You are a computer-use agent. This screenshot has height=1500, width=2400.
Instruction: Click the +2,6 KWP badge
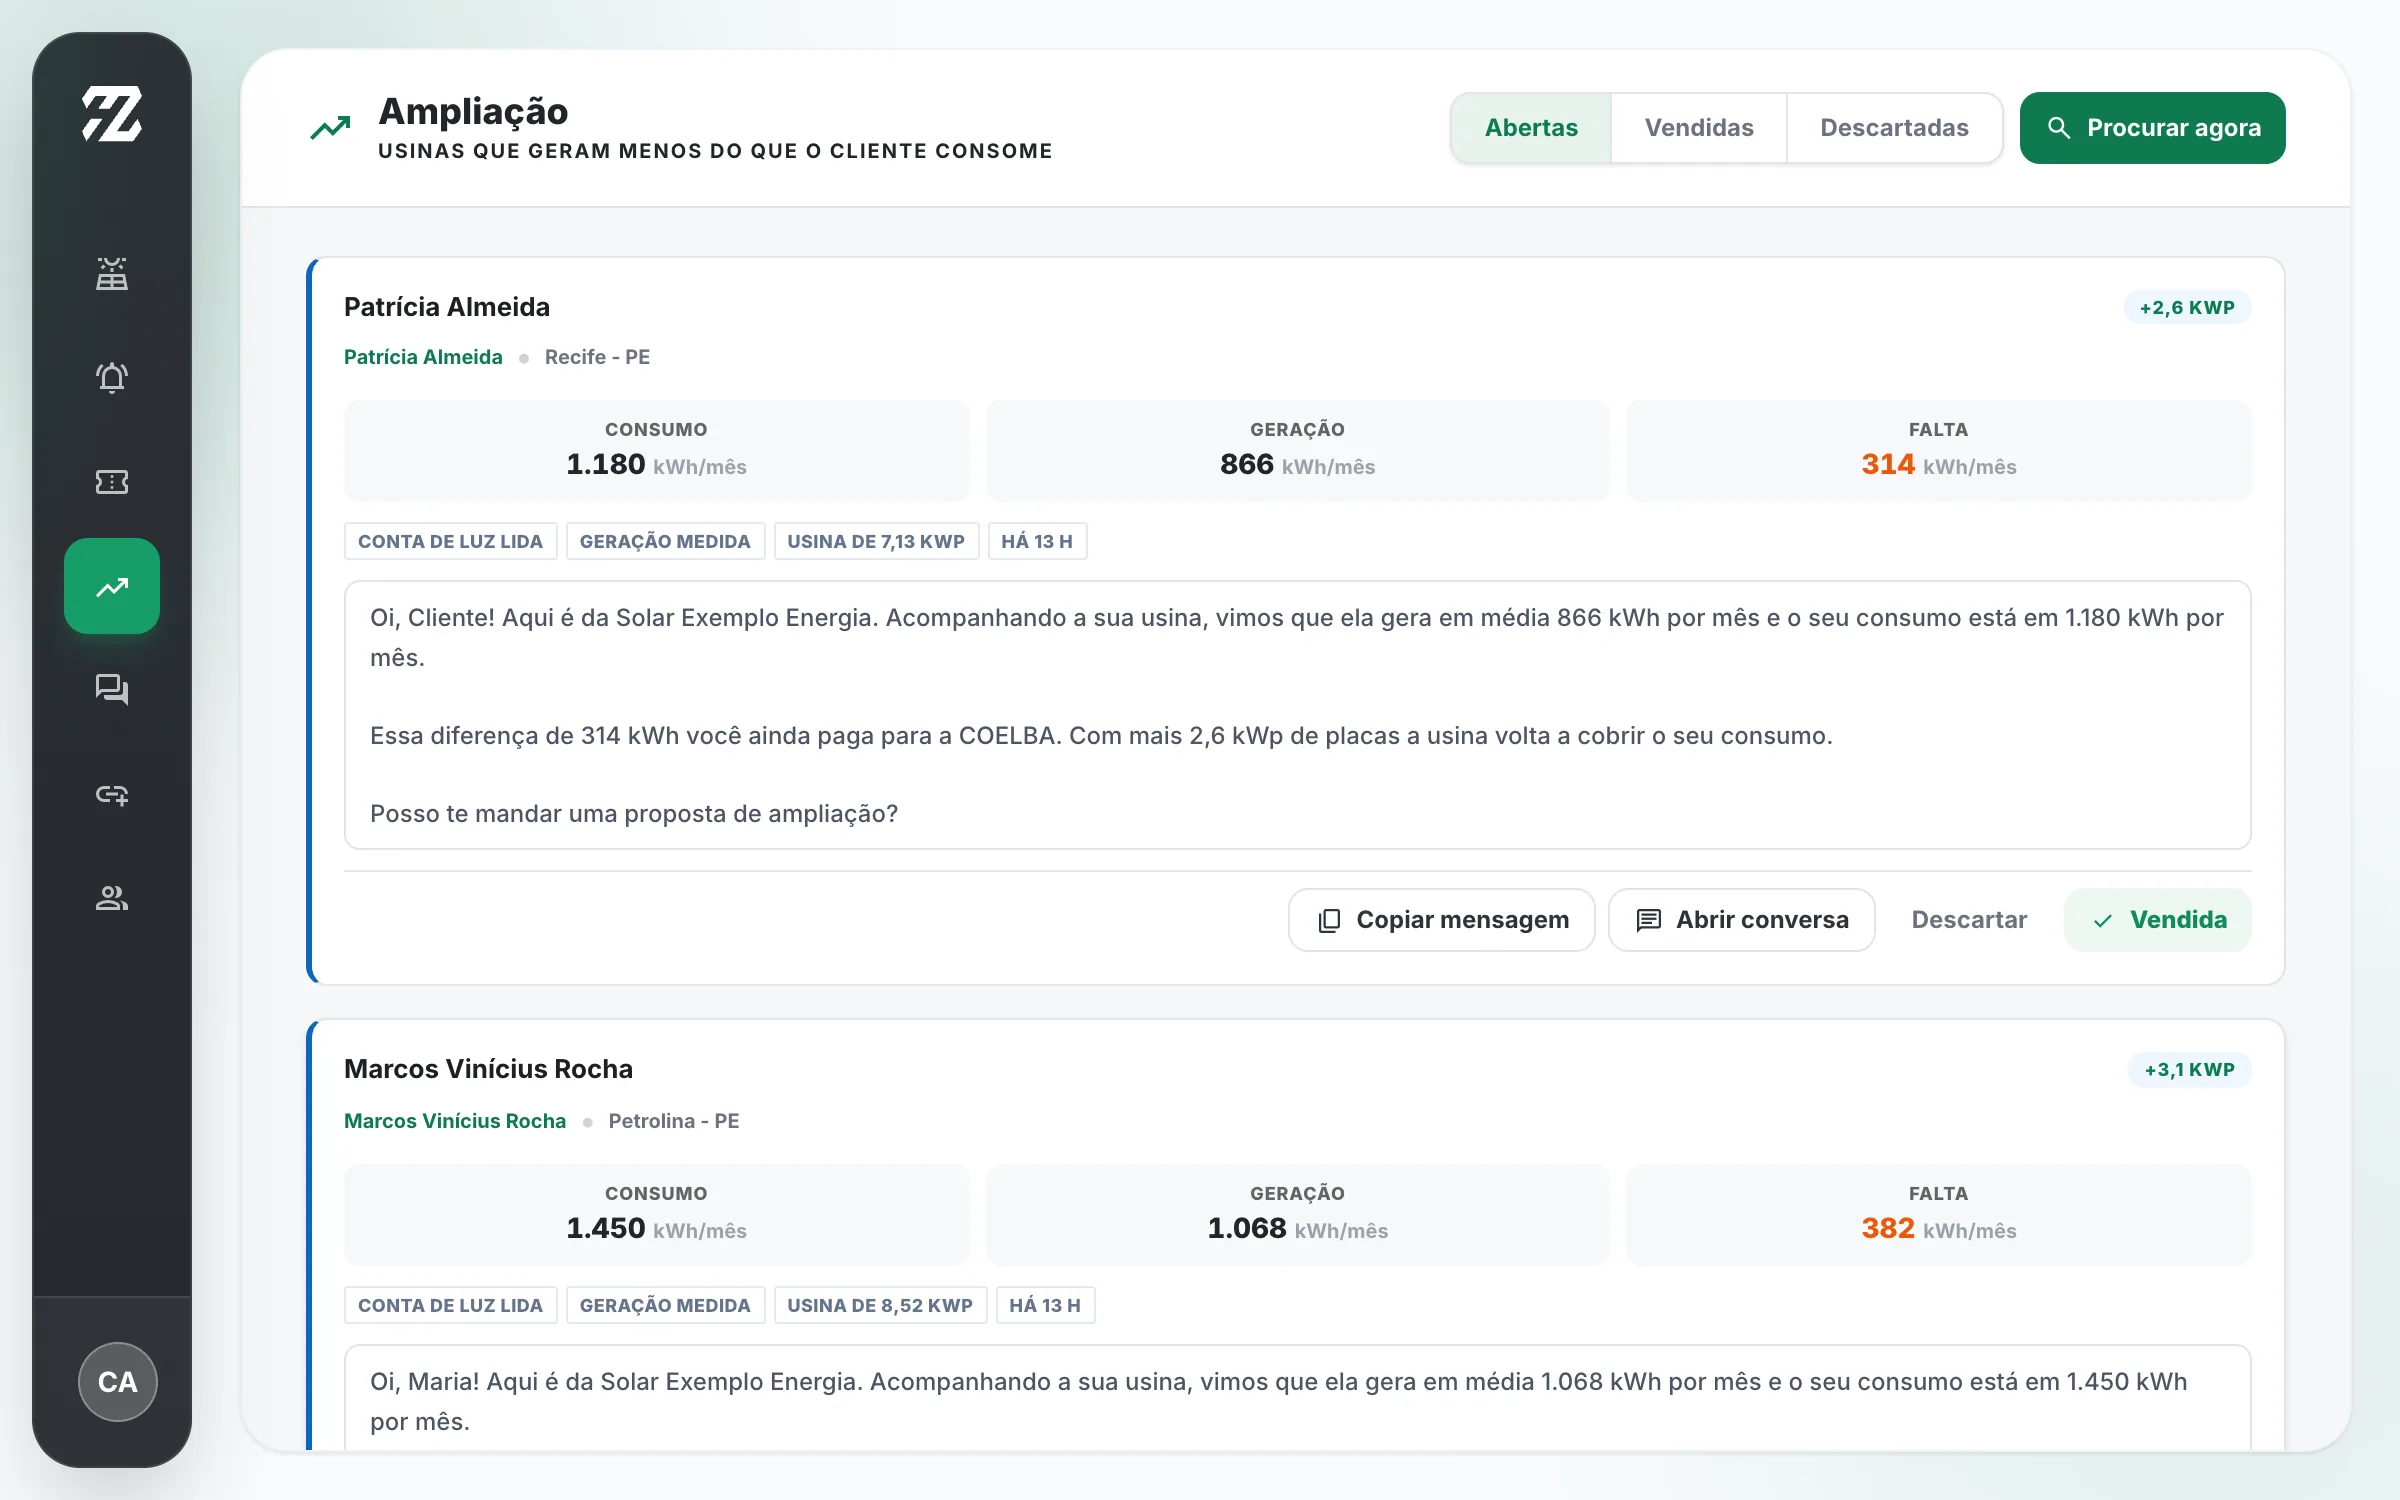pyautogui.click(x=2187, y=307)
